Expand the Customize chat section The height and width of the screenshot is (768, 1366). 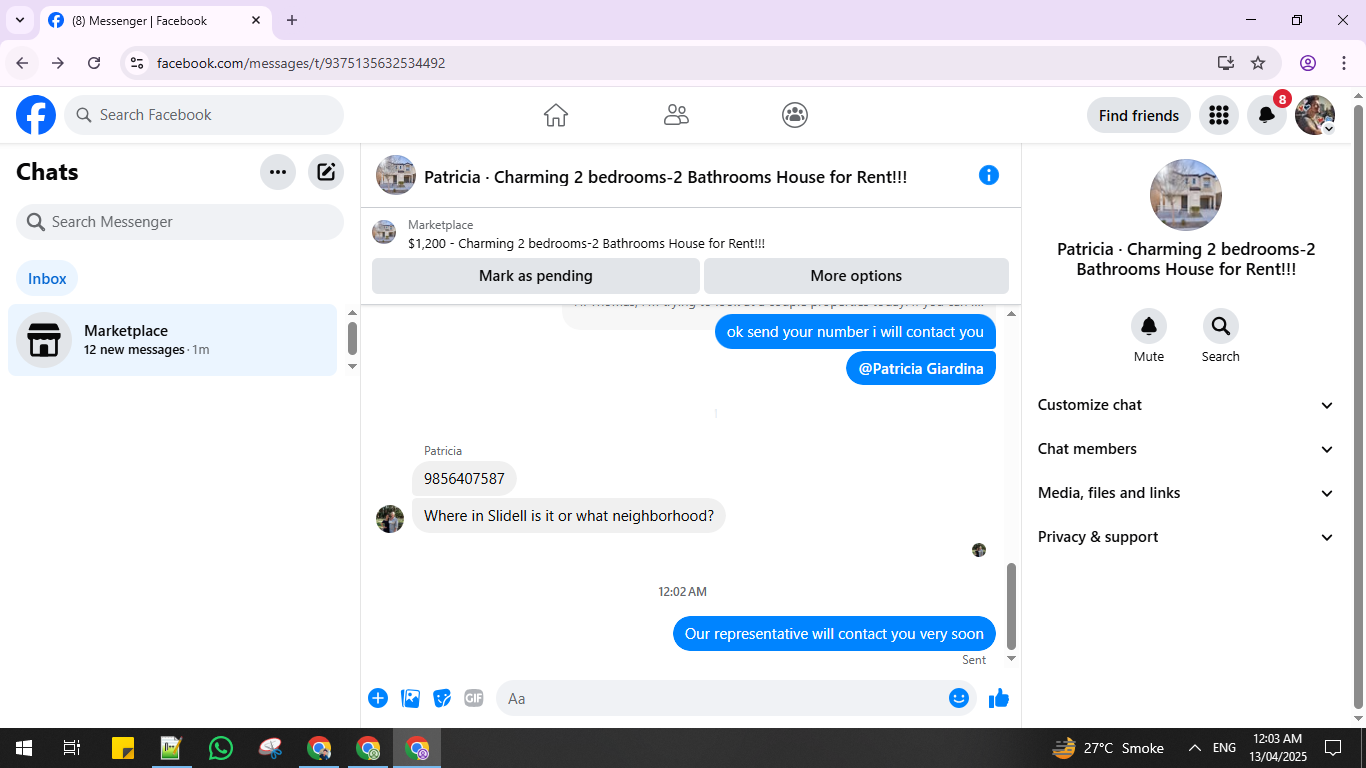[1185, 405]
